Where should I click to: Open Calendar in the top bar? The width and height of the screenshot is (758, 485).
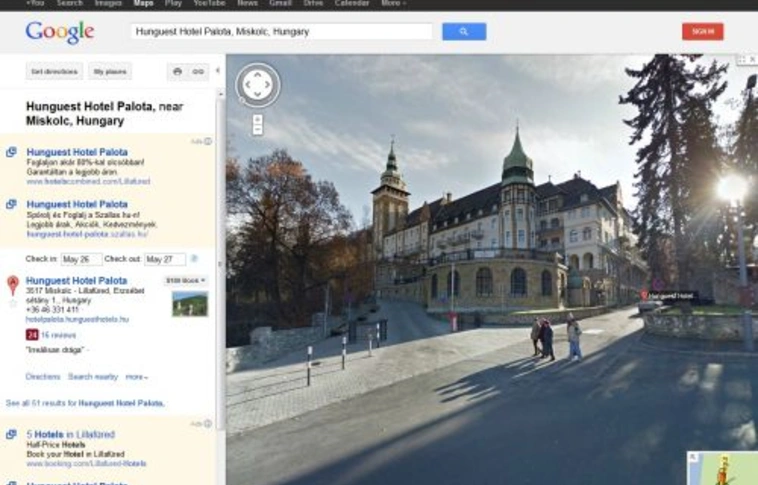(x=352, y=3)
